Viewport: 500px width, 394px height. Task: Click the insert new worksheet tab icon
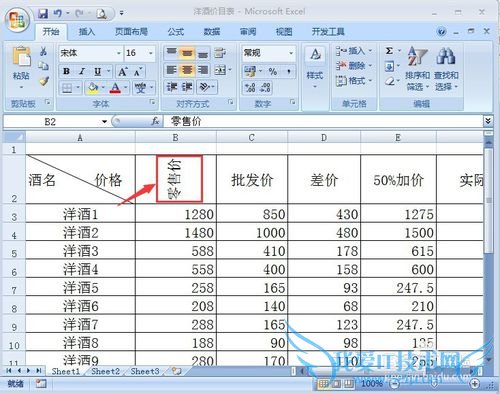tap(176, 371)
